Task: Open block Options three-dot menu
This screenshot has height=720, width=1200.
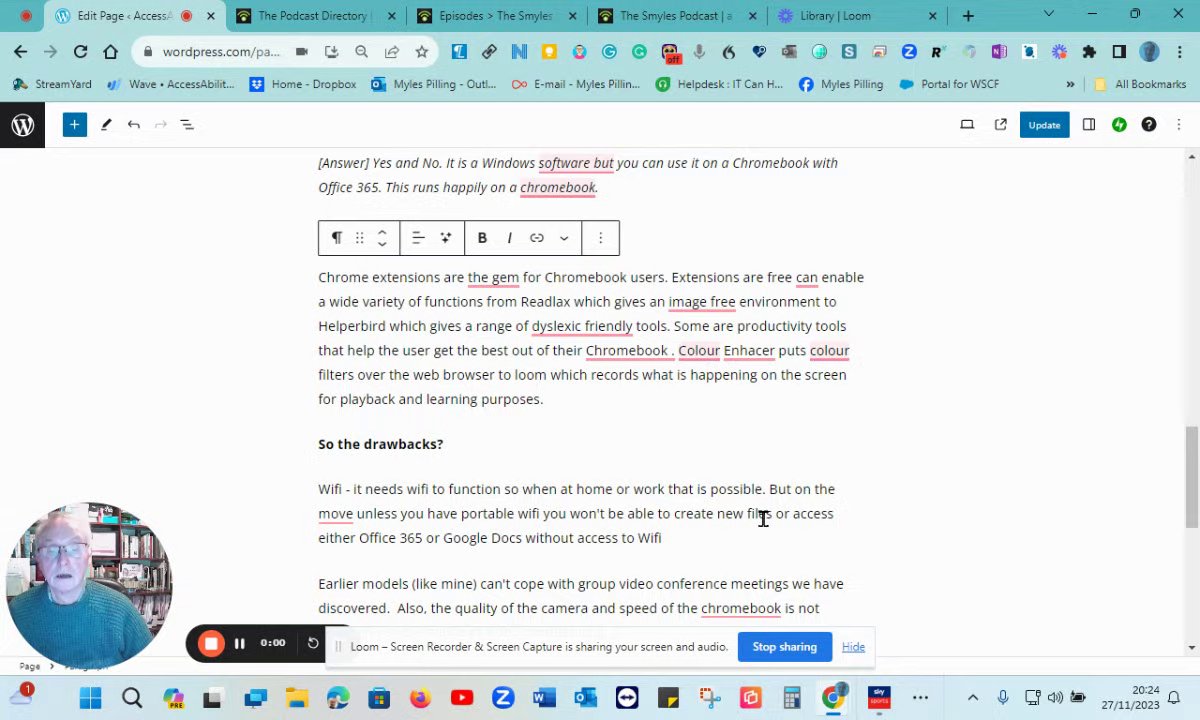Action: point(600,238)
